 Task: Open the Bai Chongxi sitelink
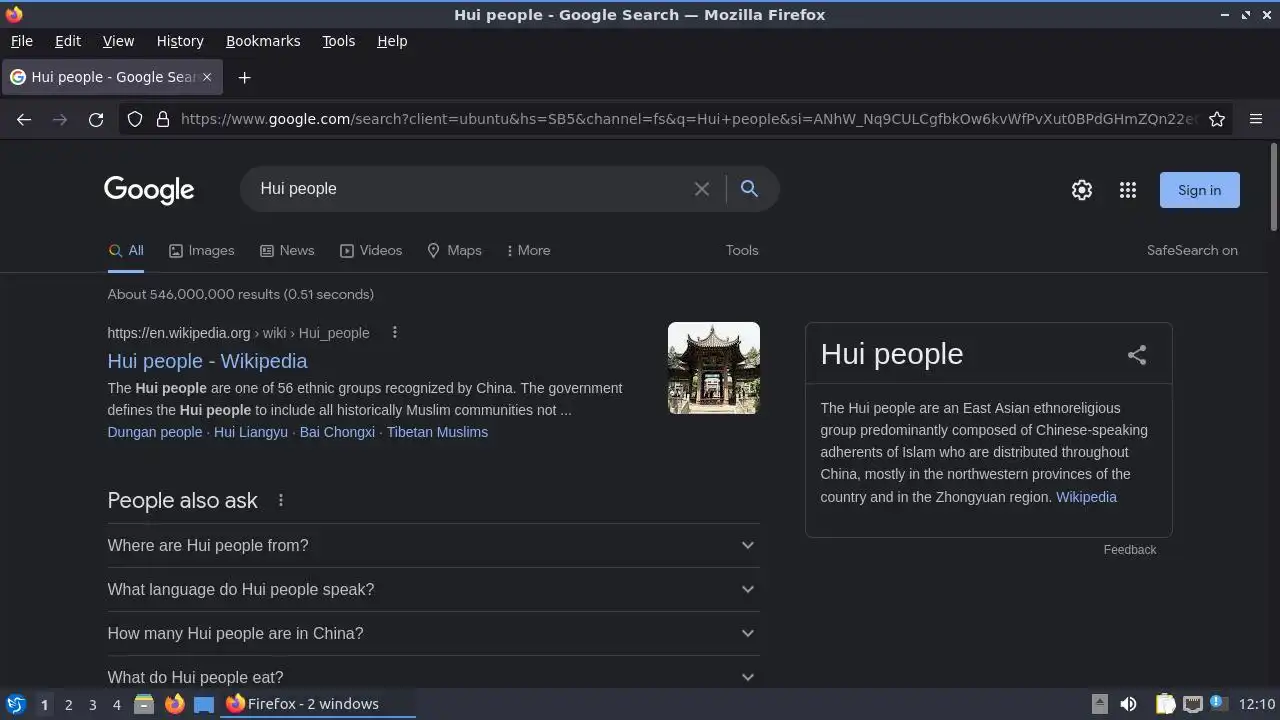tap(337, 432)
